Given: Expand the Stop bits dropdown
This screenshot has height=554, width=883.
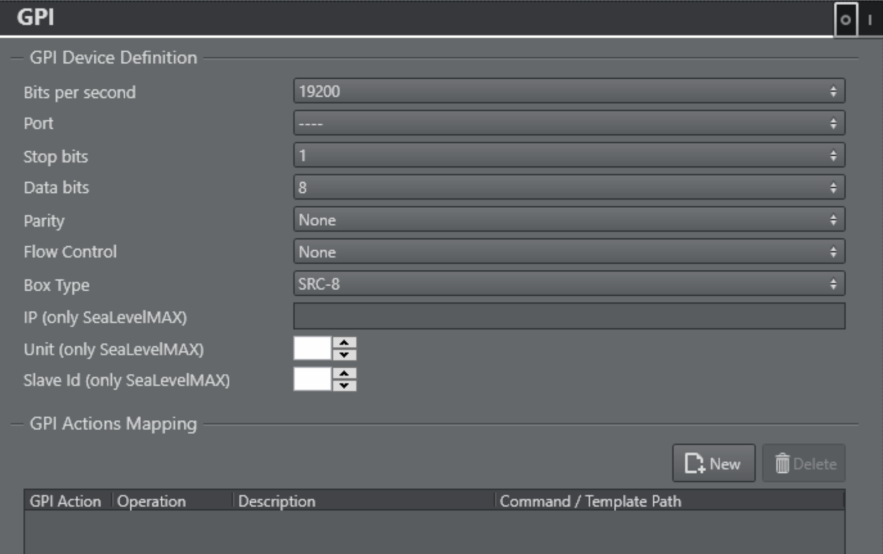Looking at the screenshot, I should coord(569,156).
